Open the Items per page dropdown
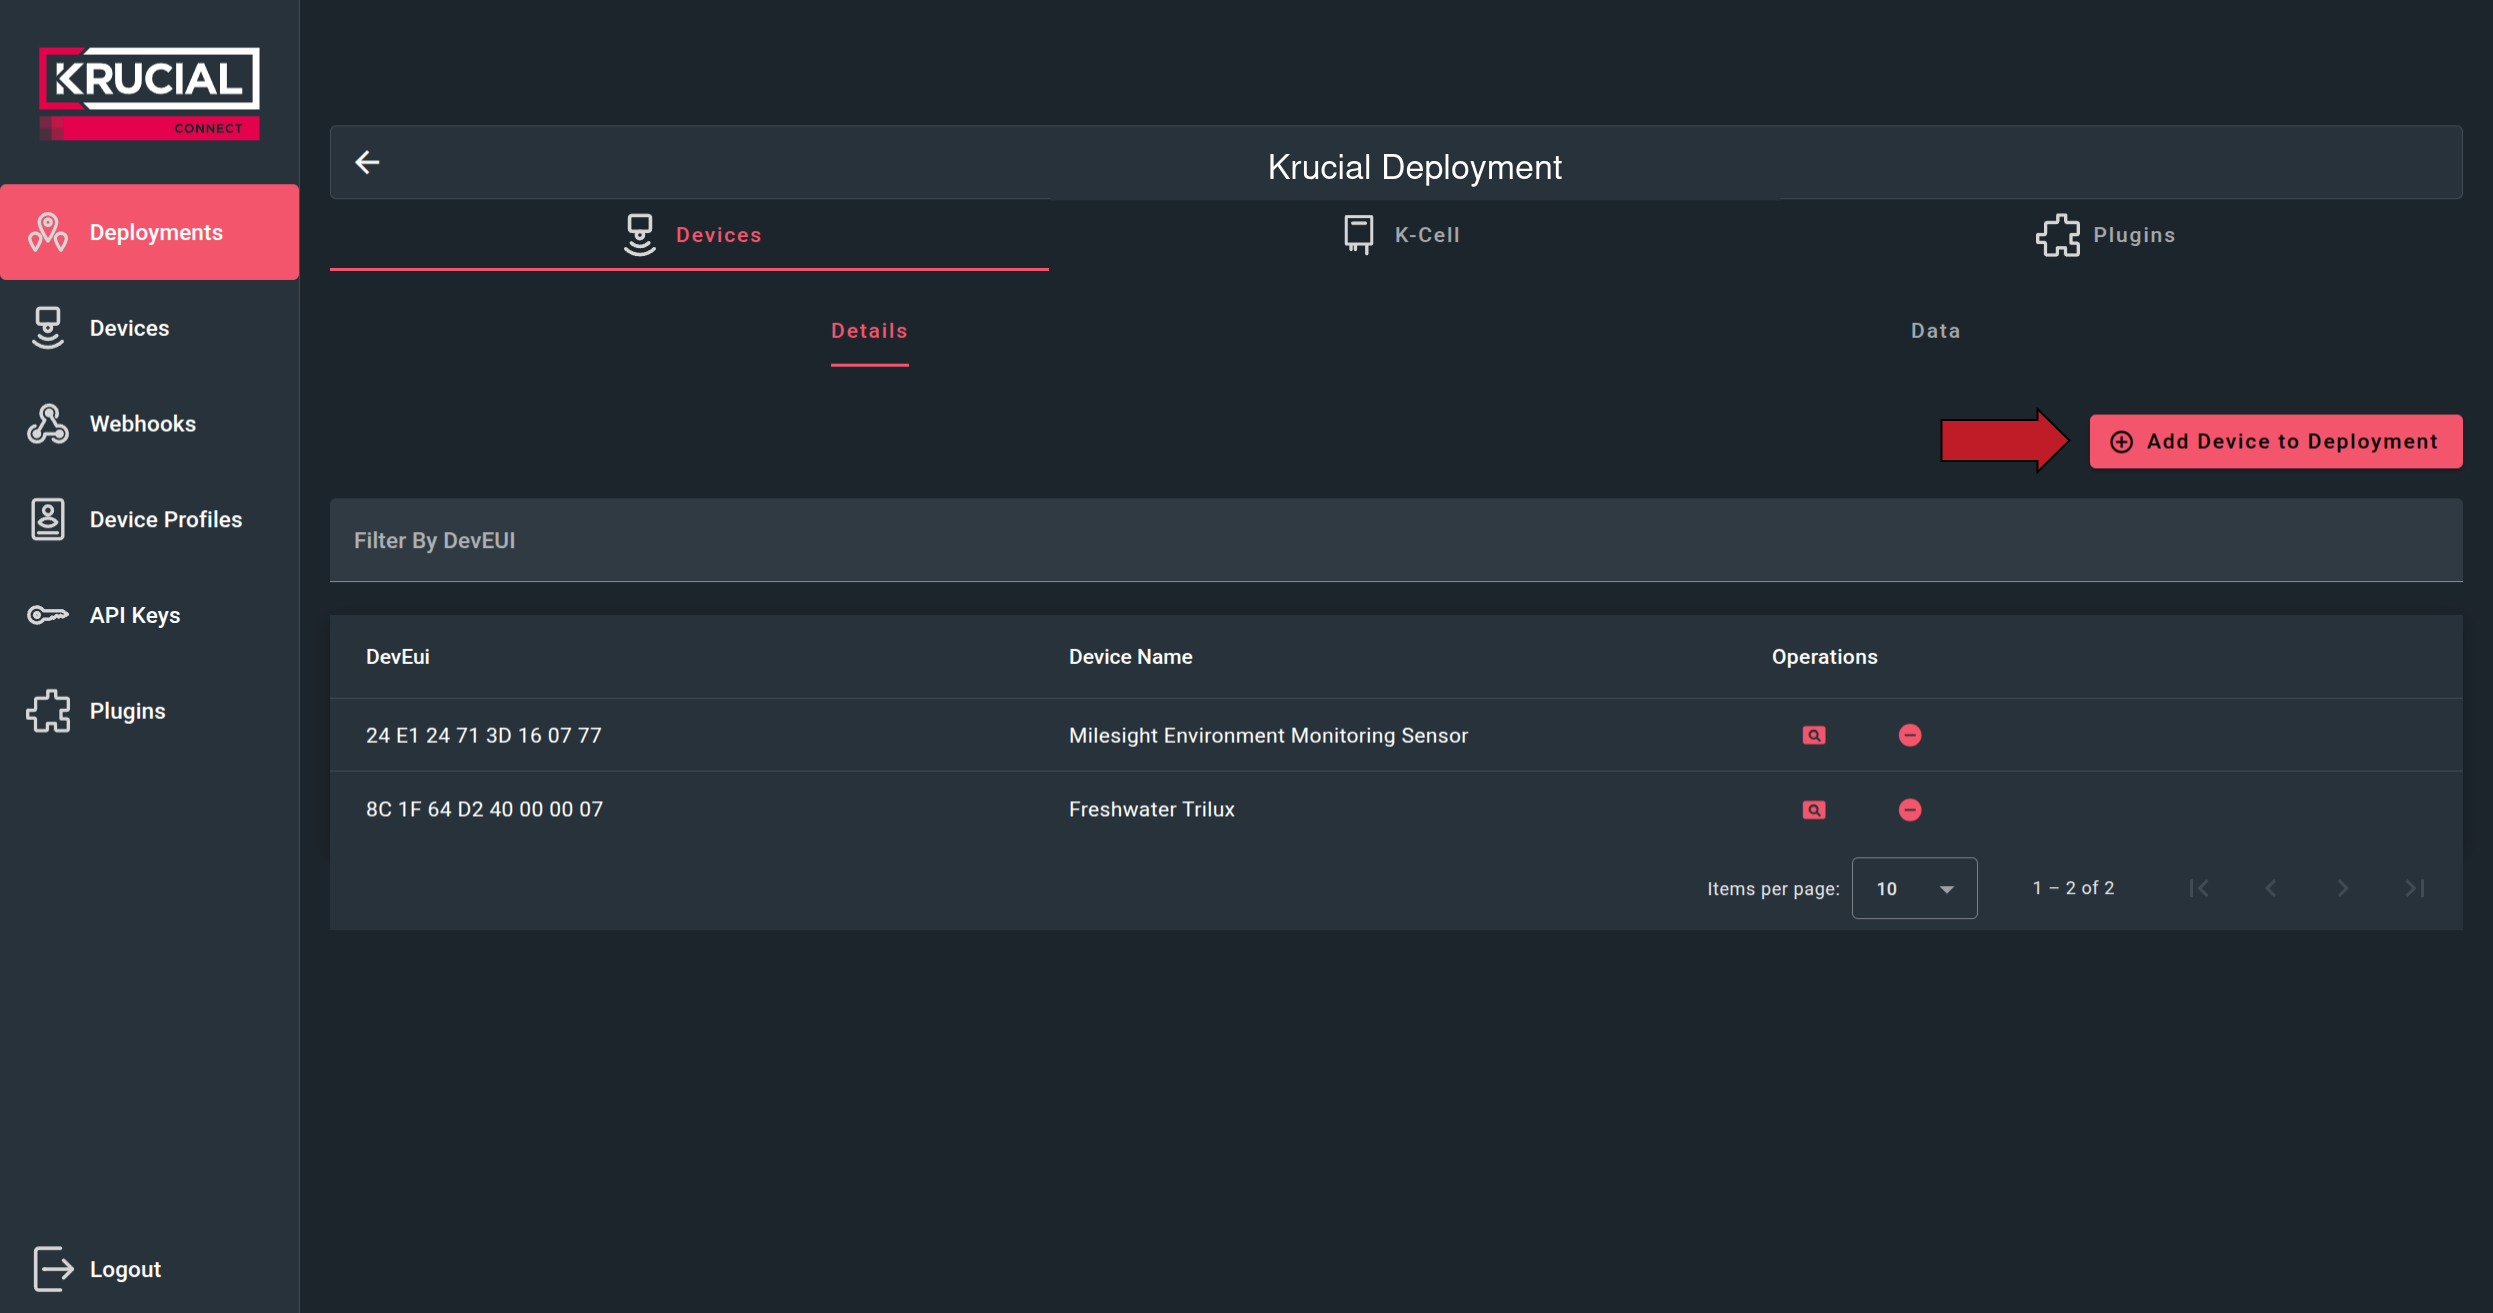 click(x=1913, y=888)
